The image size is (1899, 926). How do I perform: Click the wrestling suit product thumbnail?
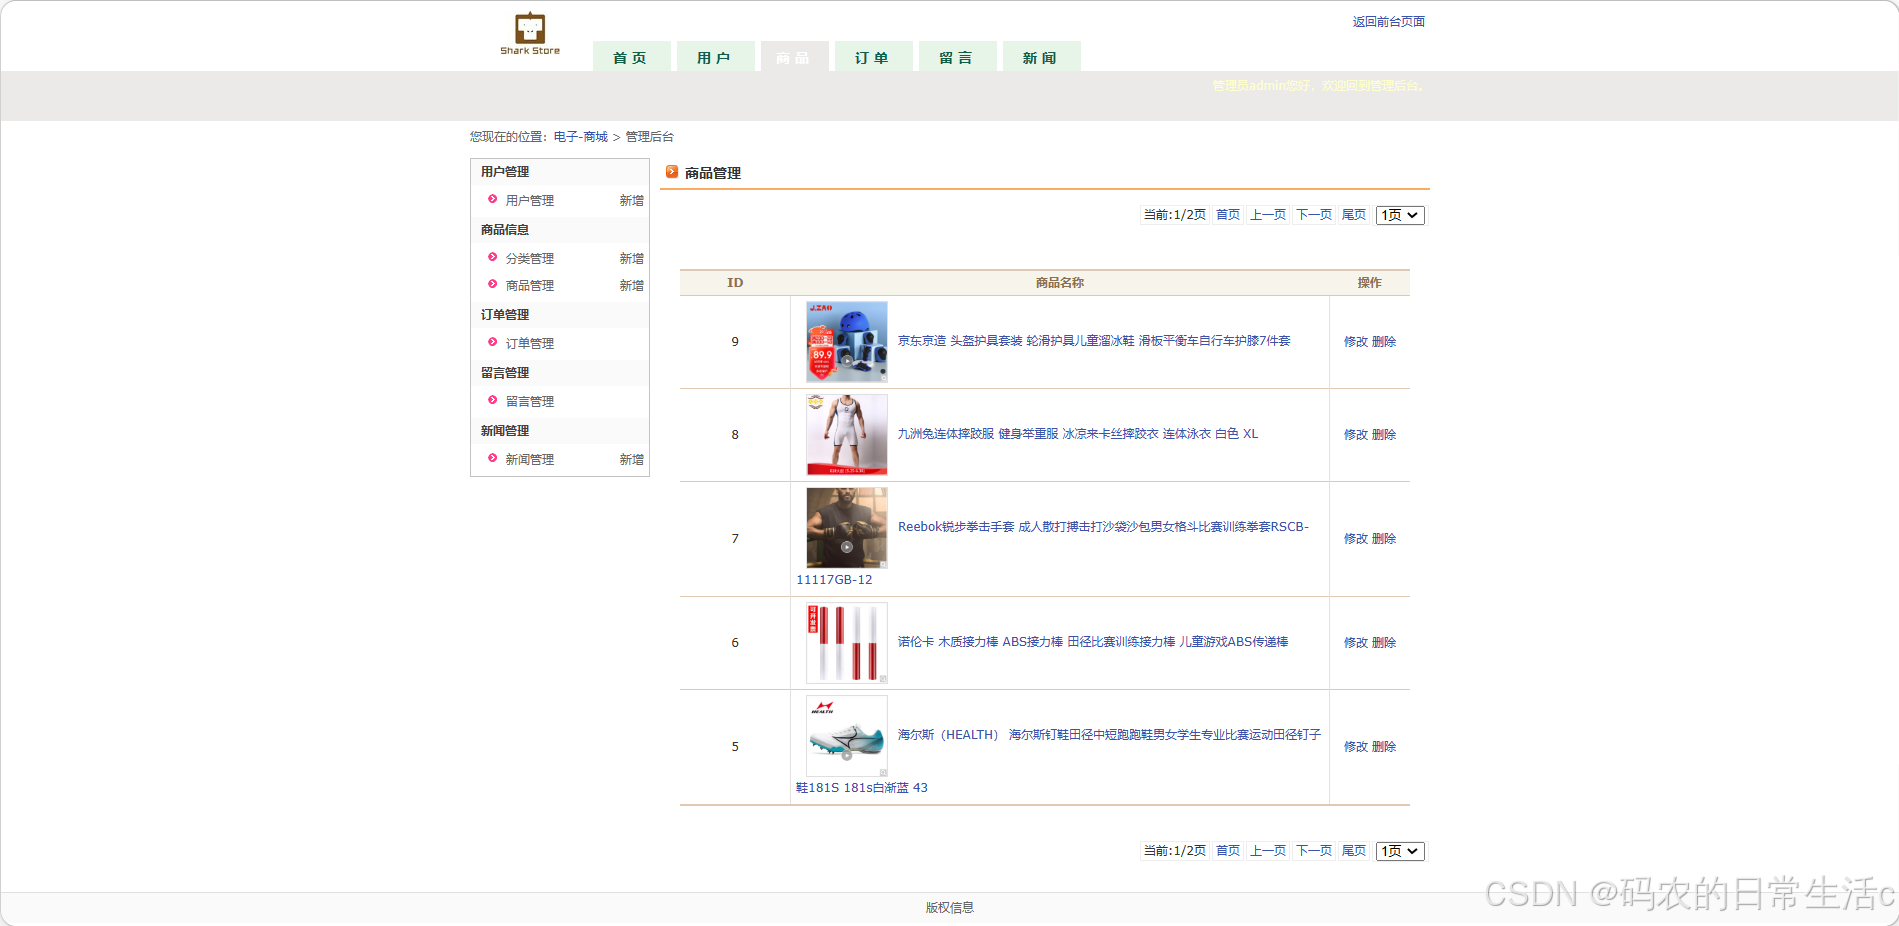pos(846,434)
